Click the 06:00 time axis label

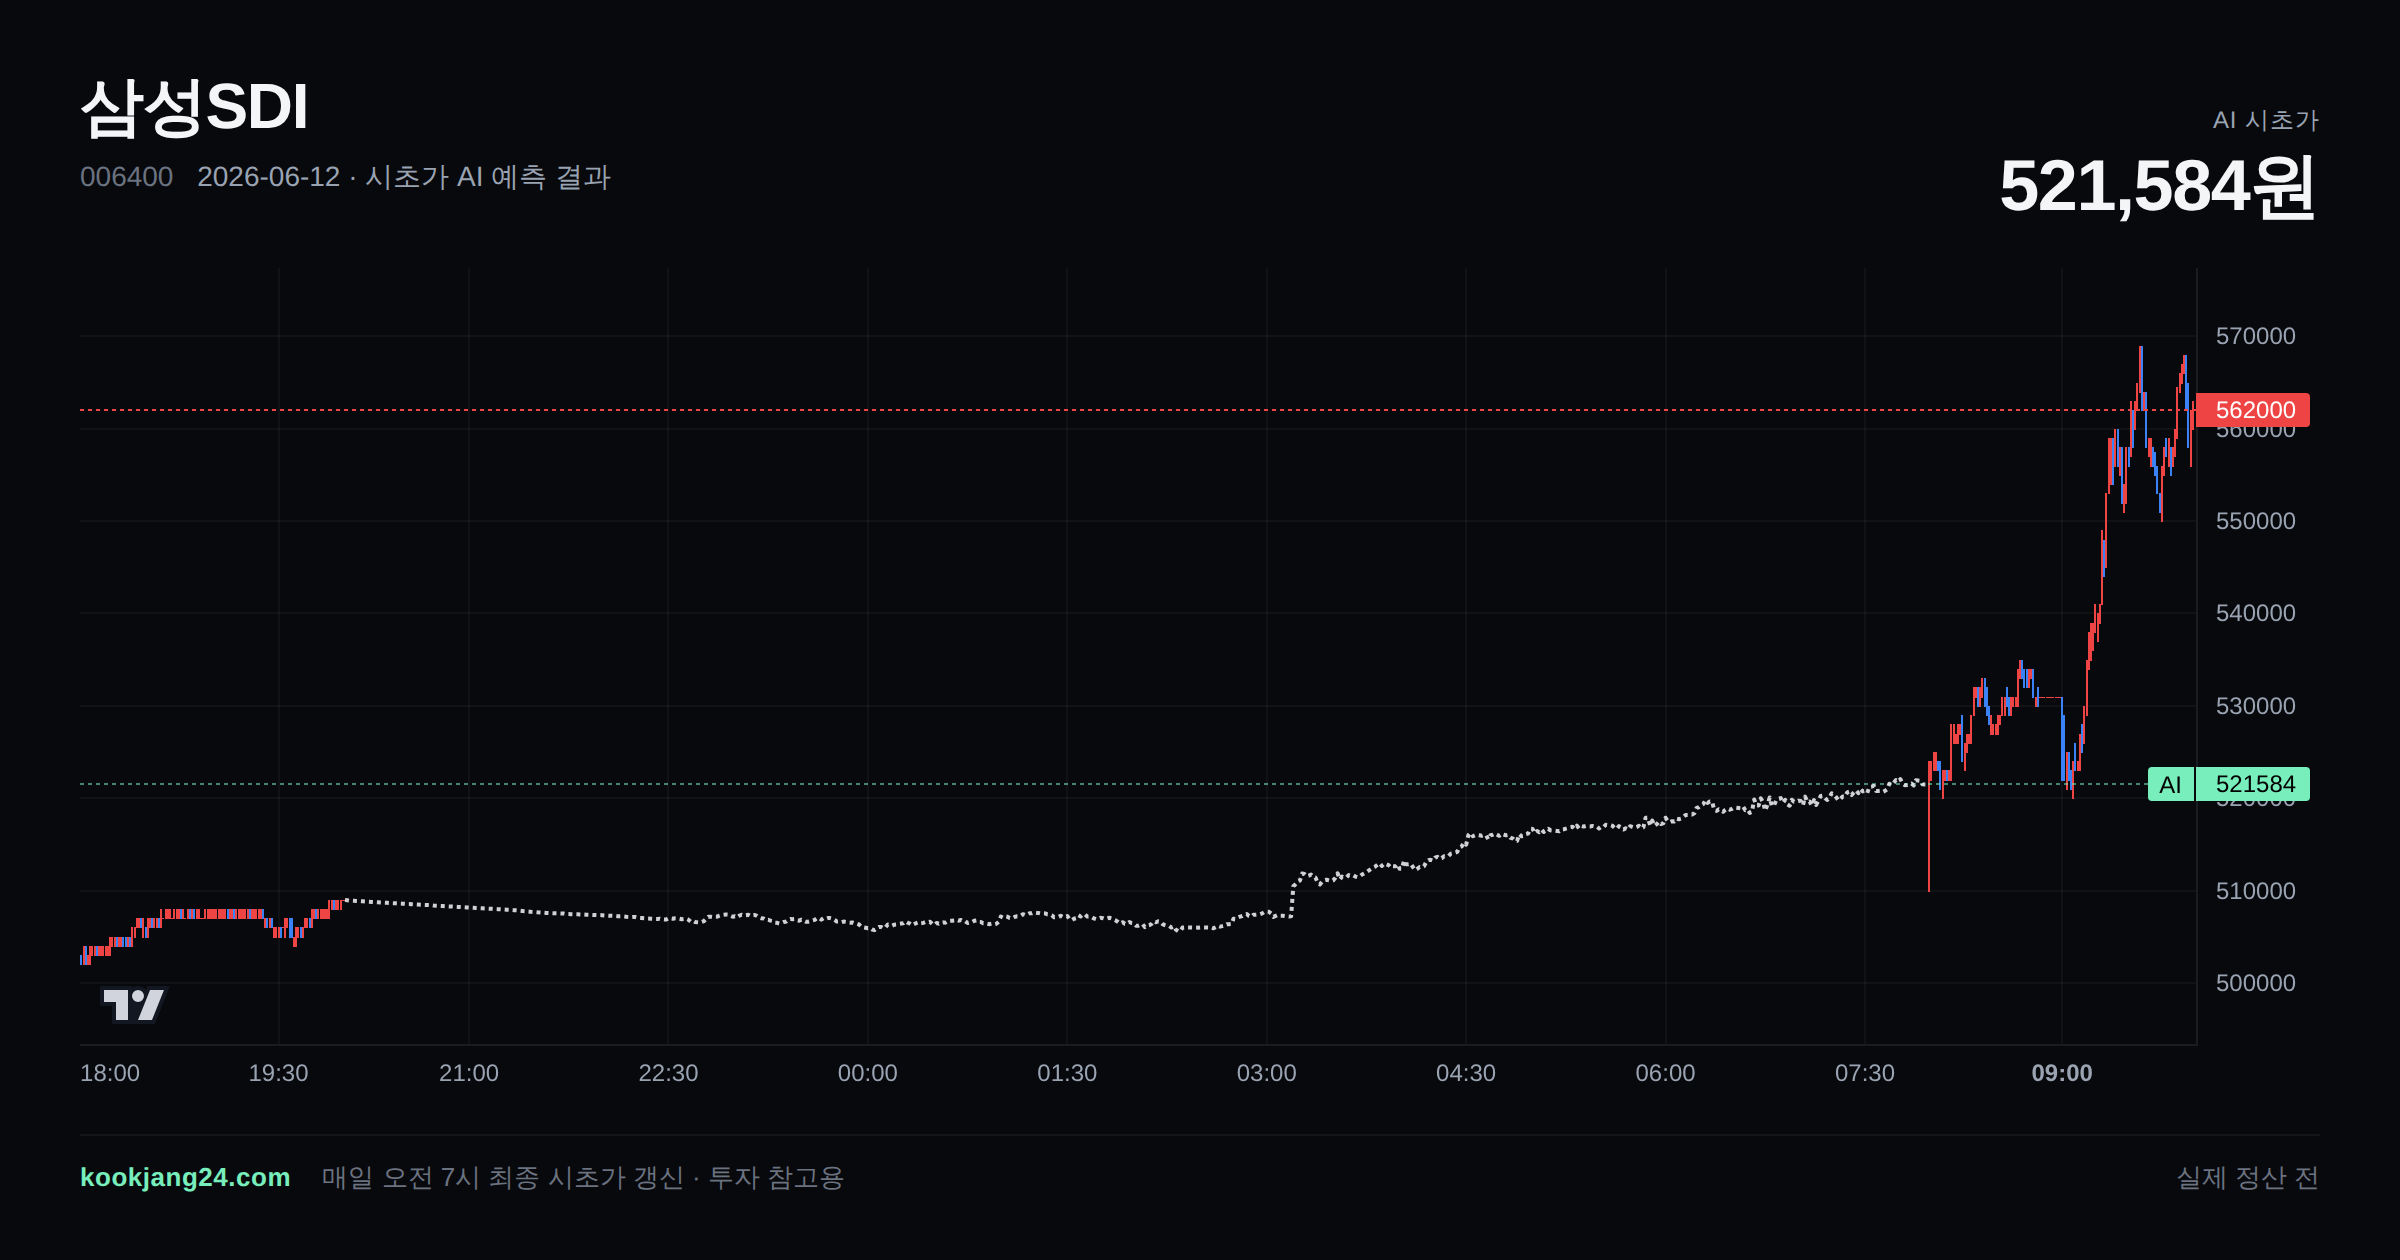pyautogui.click(x=1665, y=1073)
